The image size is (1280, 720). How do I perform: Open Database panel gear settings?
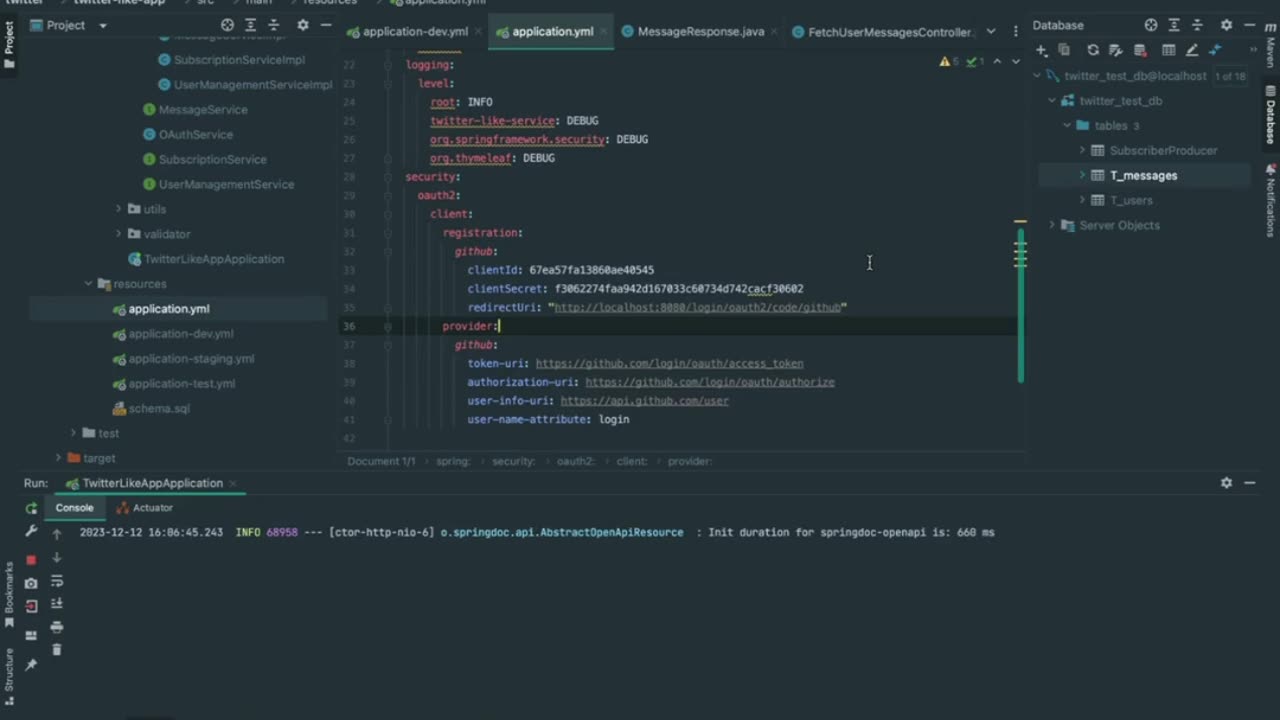click(1226, 25)
